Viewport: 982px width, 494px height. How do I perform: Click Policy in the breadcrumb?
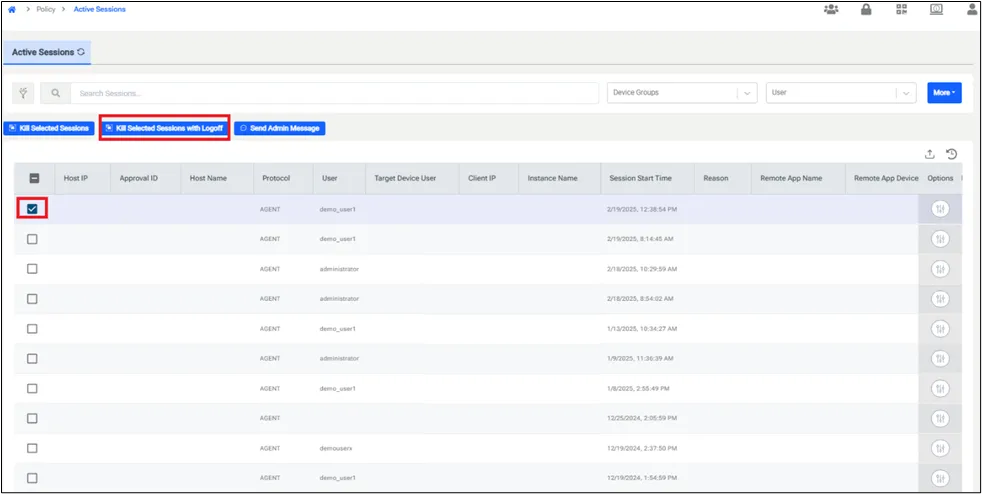[46, 9]
